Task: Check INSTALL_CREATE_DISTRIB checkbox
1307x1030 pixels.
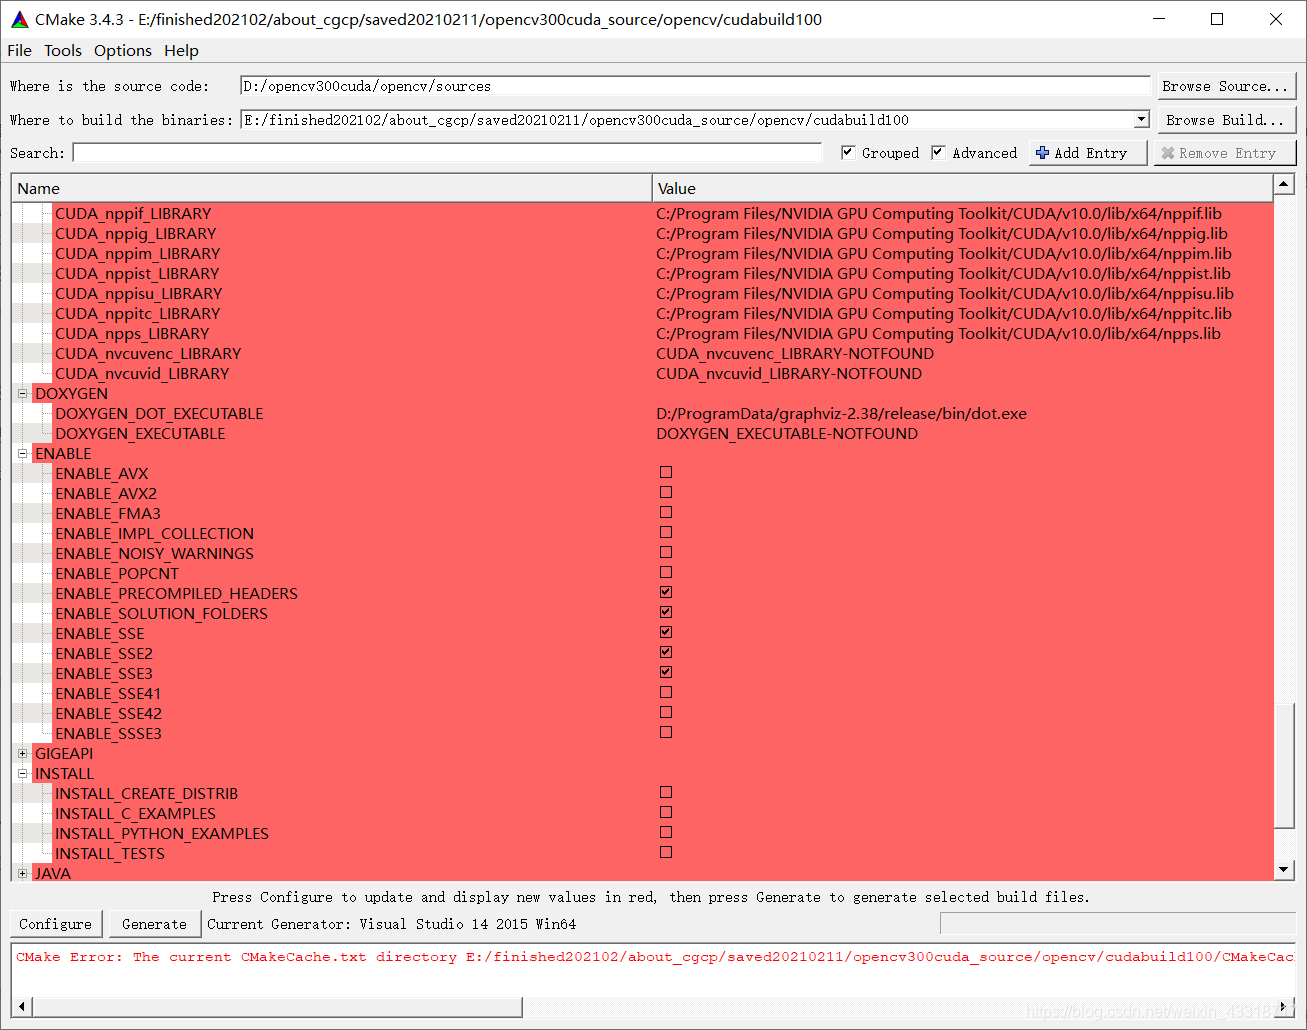Action: [666, 792]
